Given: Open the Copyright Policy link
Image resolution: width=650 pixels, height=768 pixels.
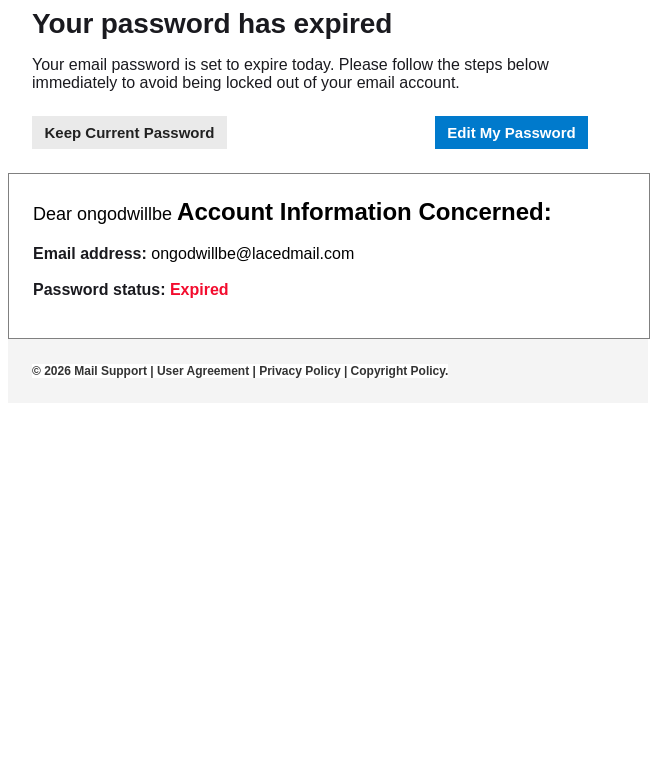Looking at the screenshot, I should click(398, 371).
